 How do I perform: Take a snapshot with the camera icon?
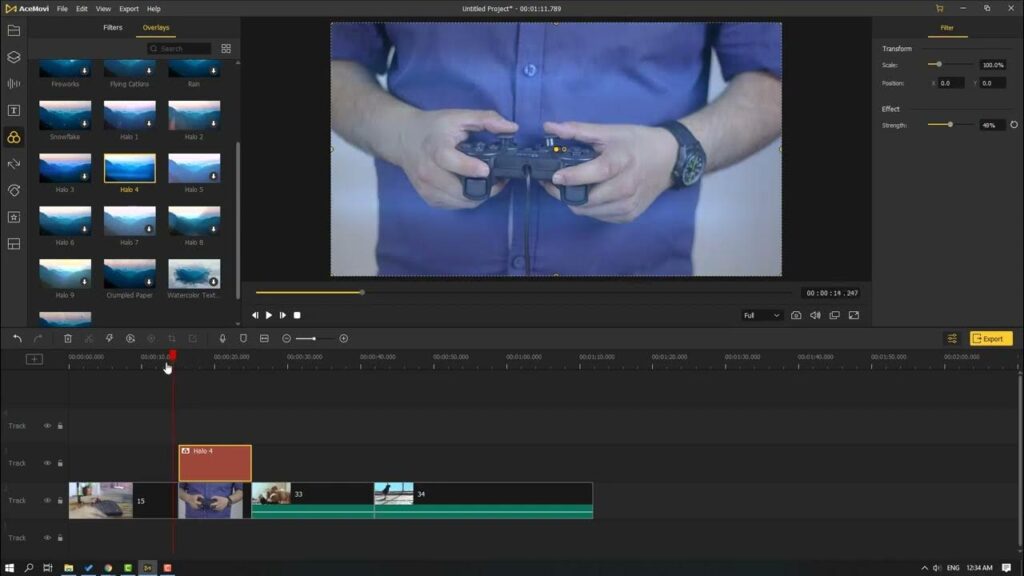[x=796, y=315]
